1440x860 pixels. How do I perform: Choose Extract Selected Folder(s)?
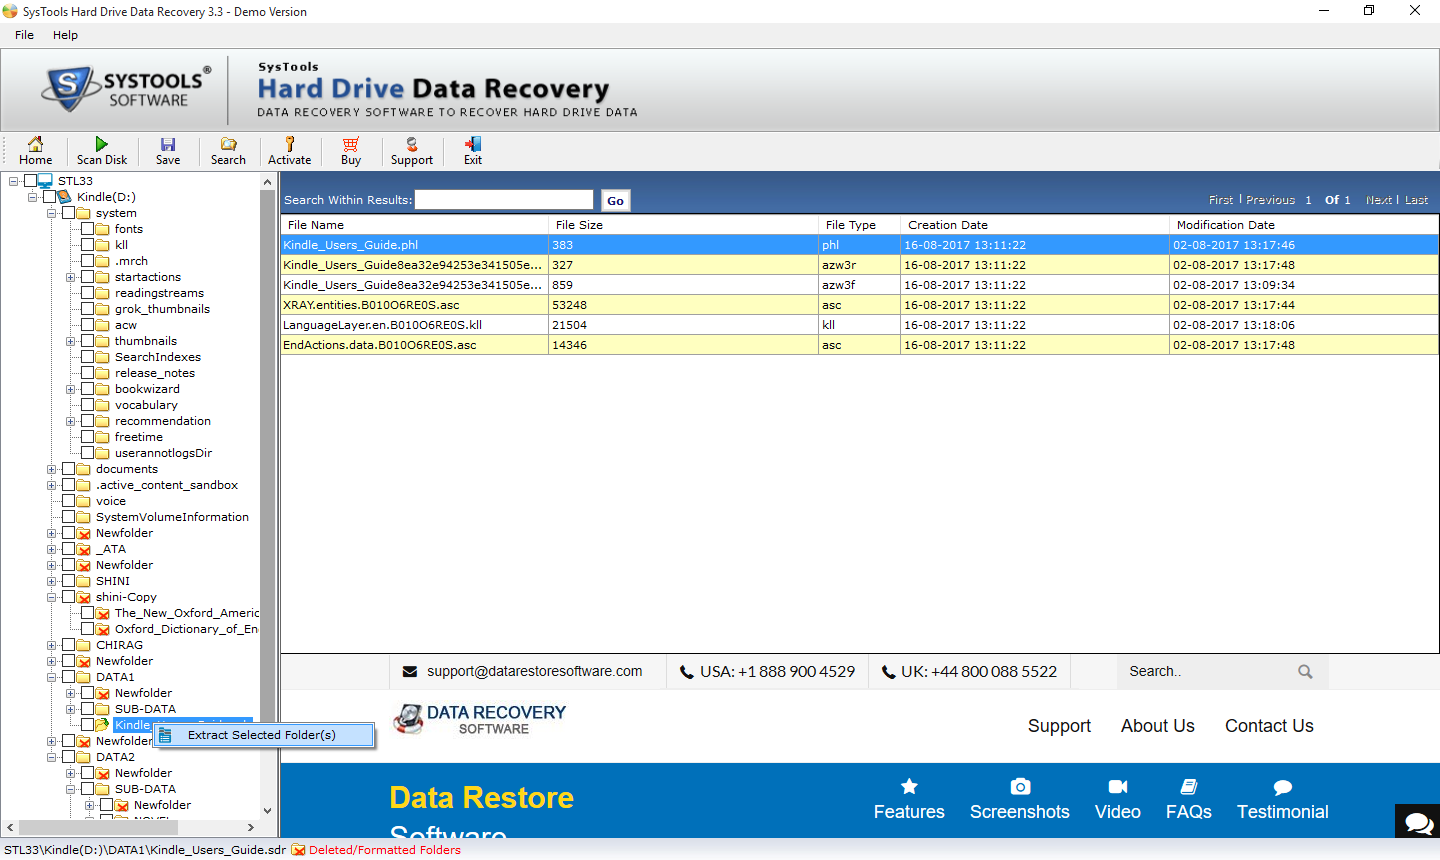[264, 735]
